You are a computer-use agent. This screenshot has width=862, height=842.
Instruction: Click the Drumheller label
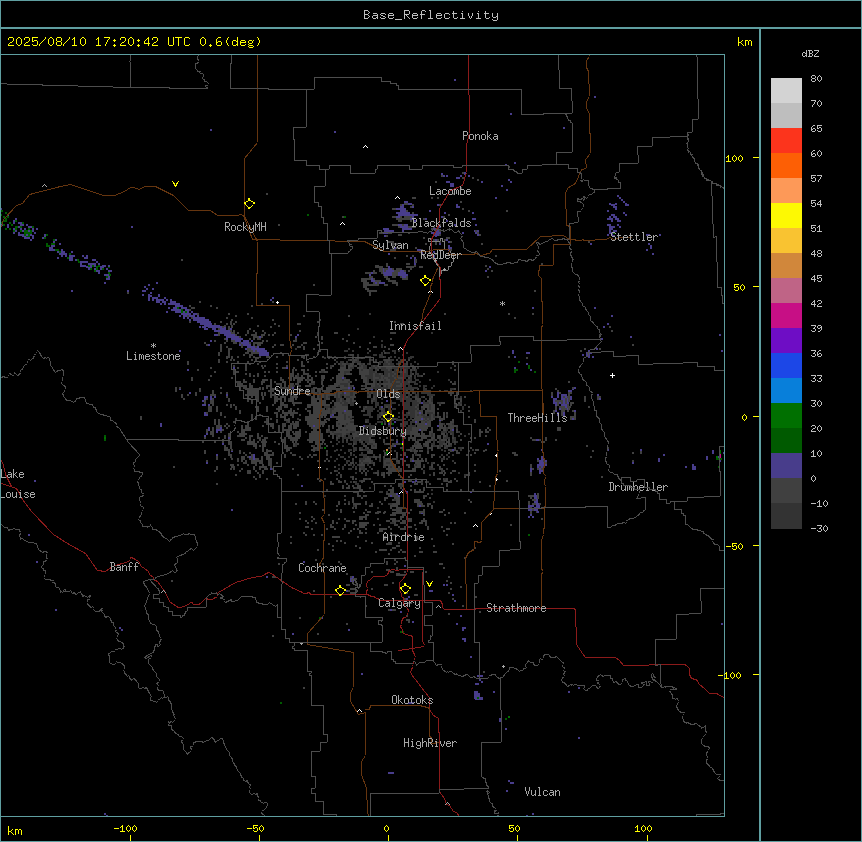point(638,487)
